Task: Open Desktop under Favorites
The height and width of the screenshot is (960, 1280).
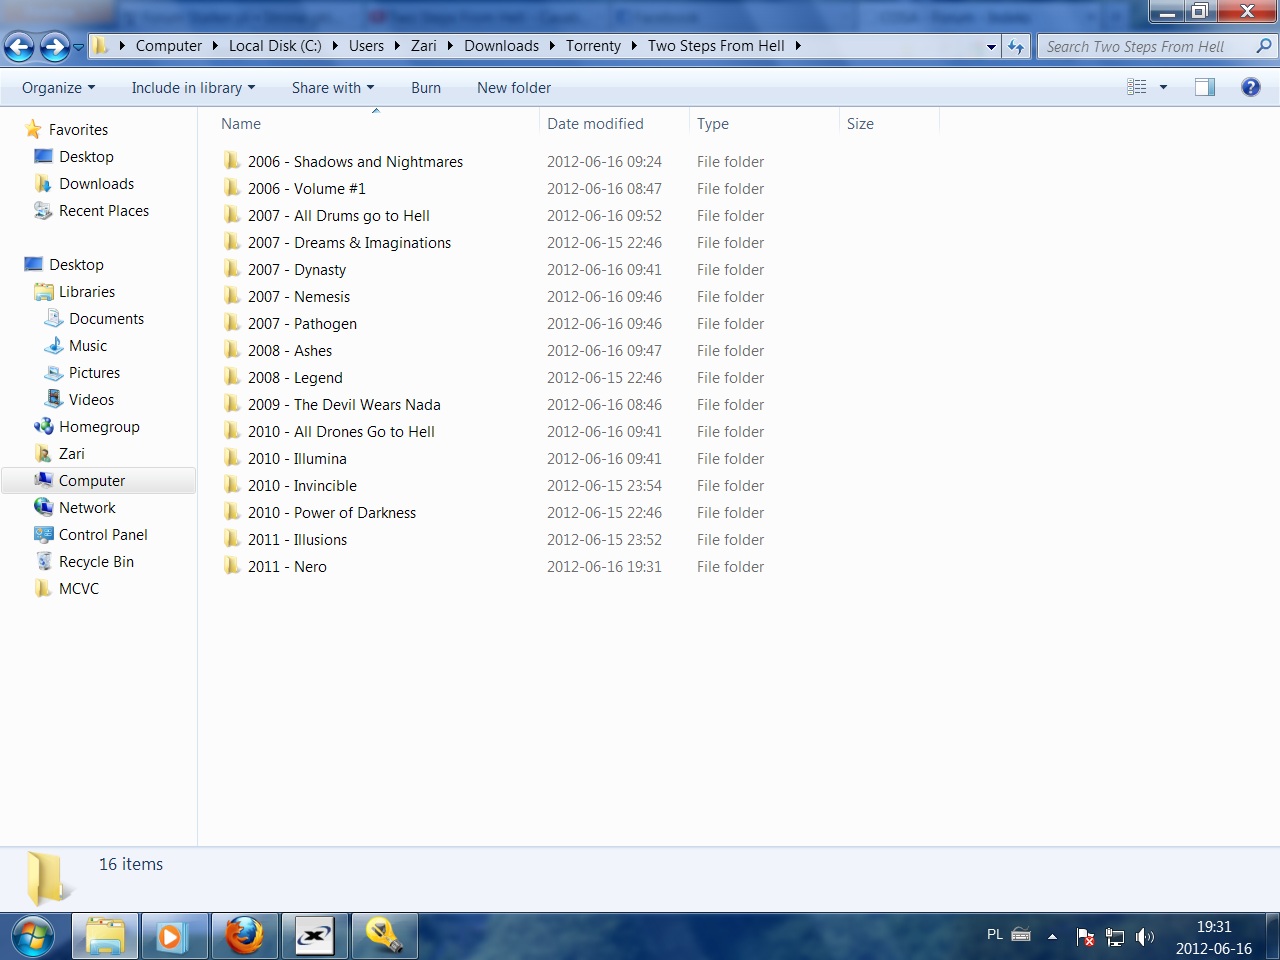Action: pos(86,157)
